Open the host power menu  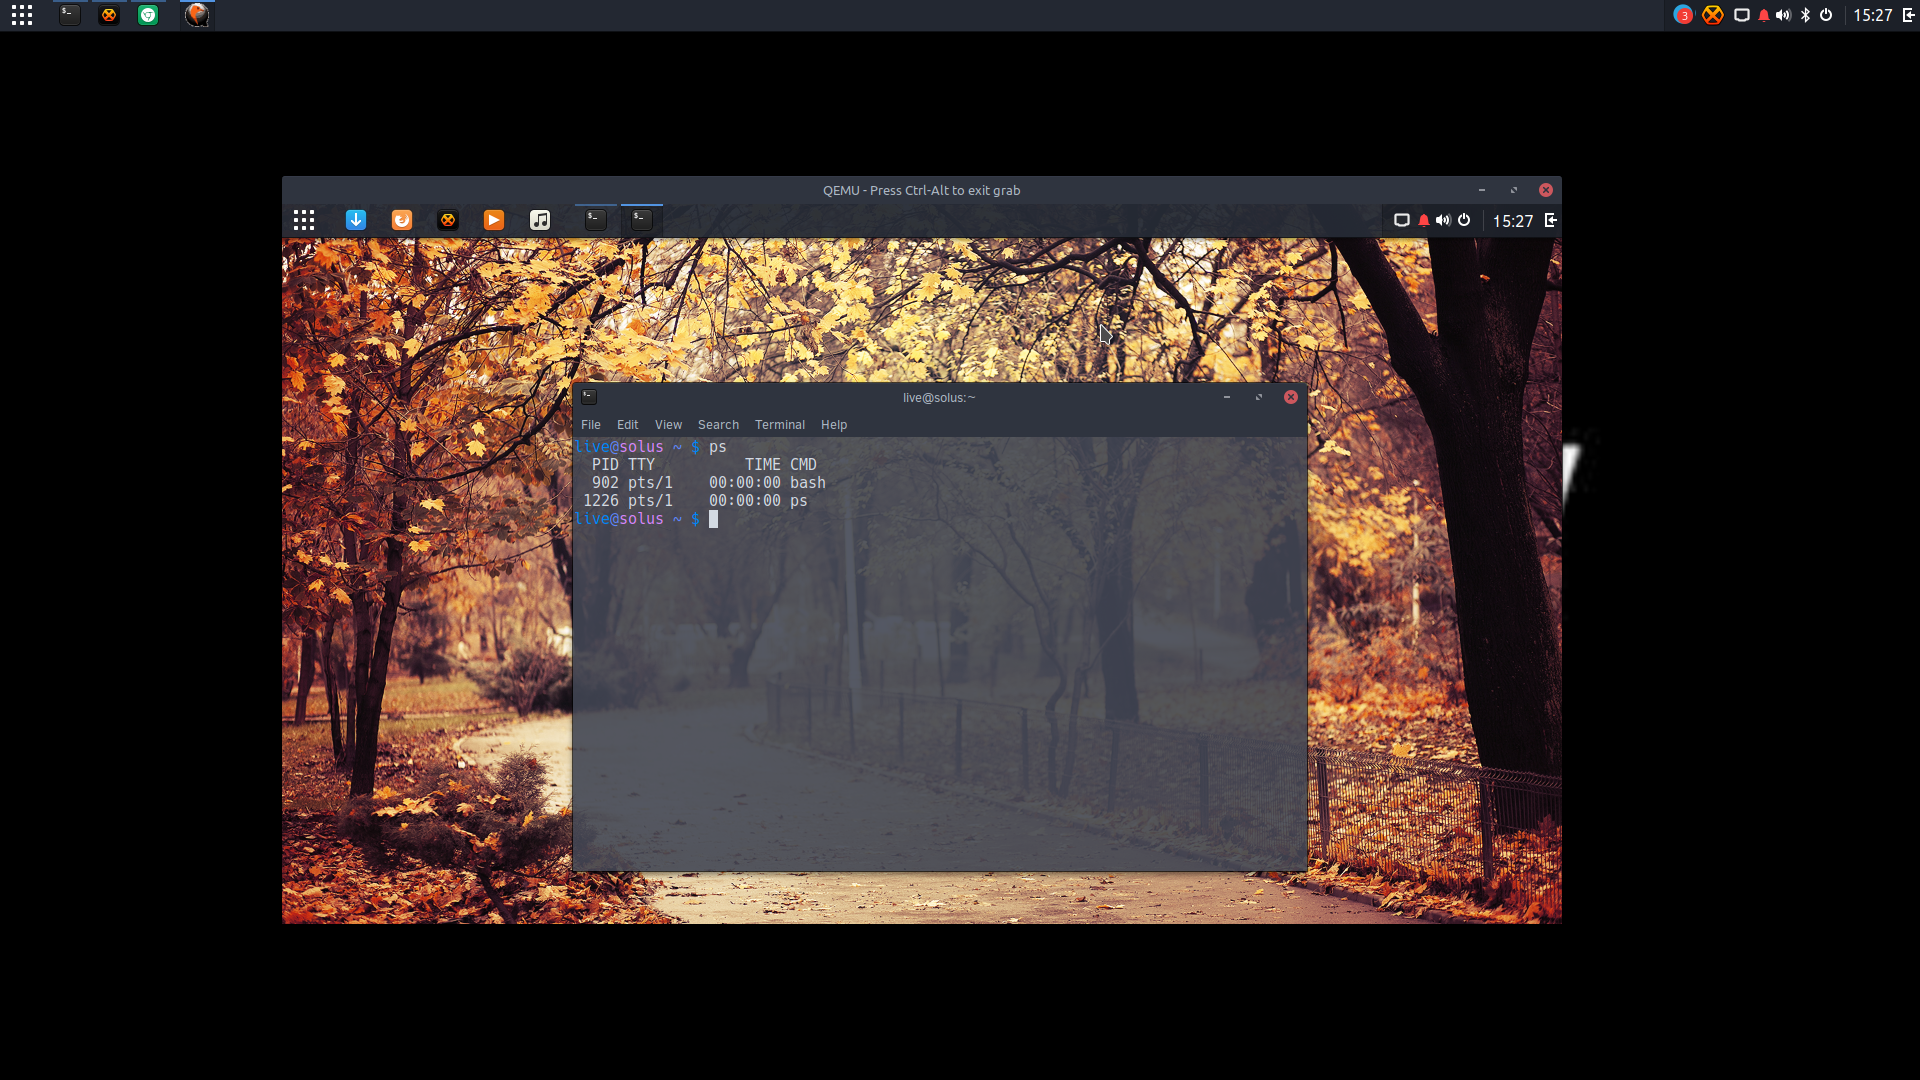[1826, 15]
